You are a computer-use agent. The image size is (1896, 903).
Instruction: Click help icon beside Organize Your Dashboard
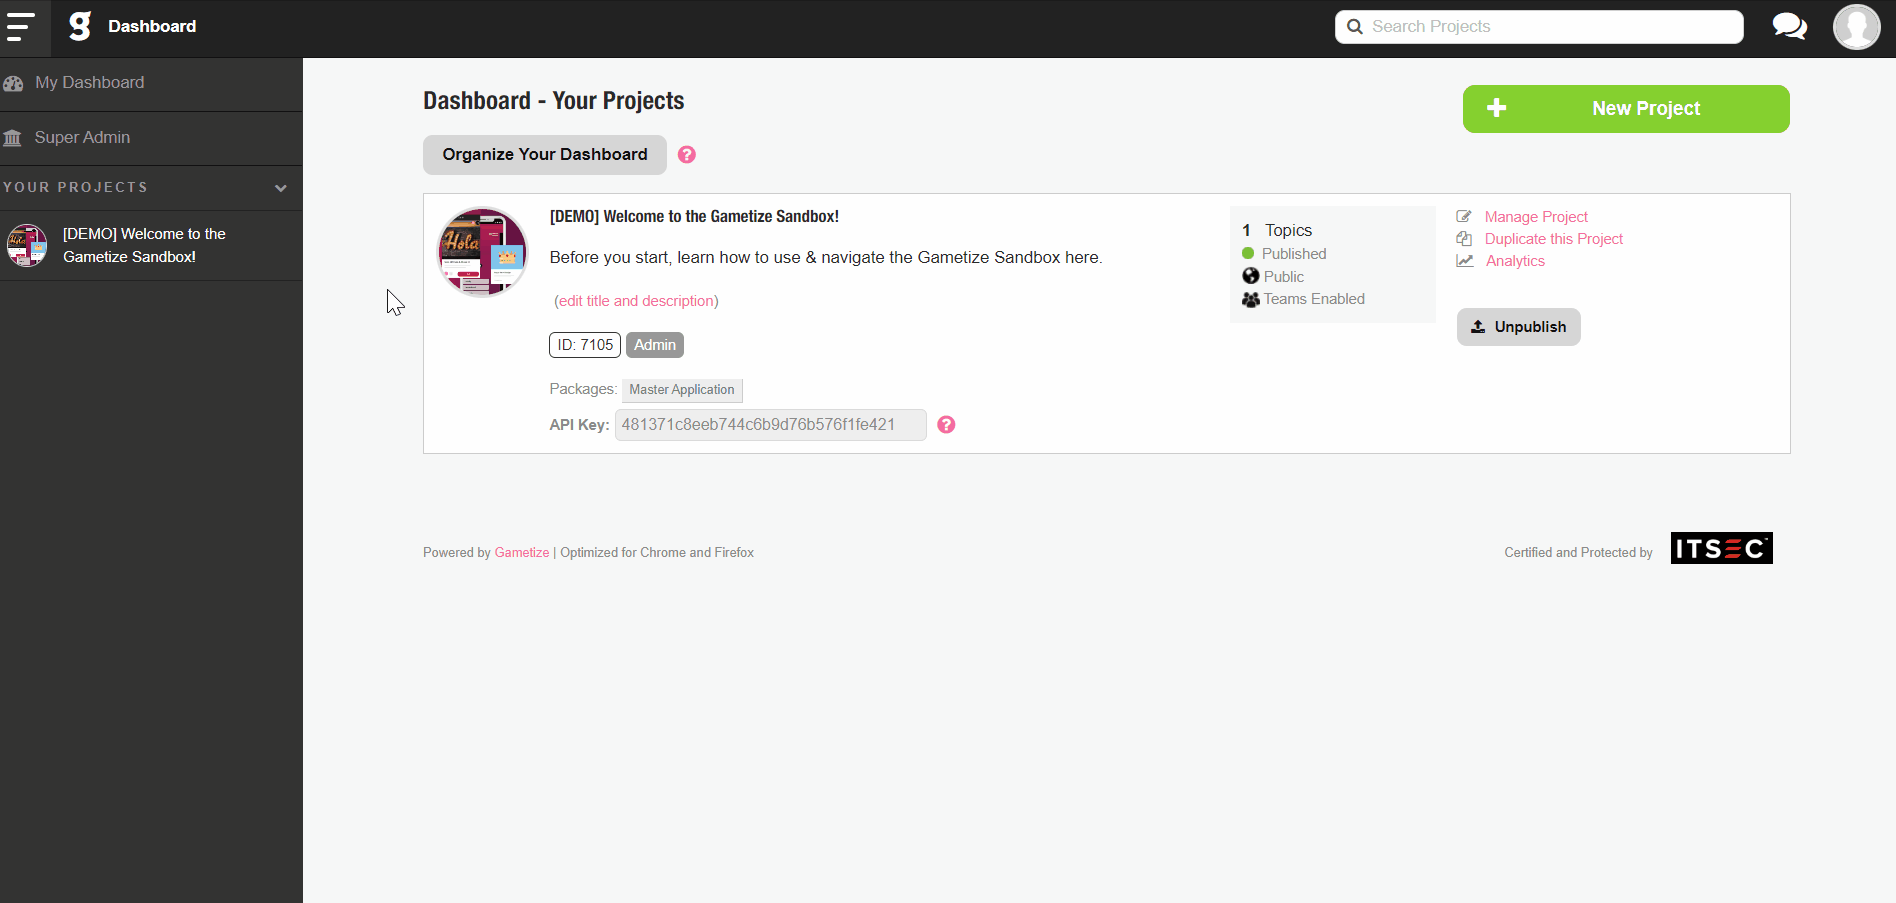point(687,155)
